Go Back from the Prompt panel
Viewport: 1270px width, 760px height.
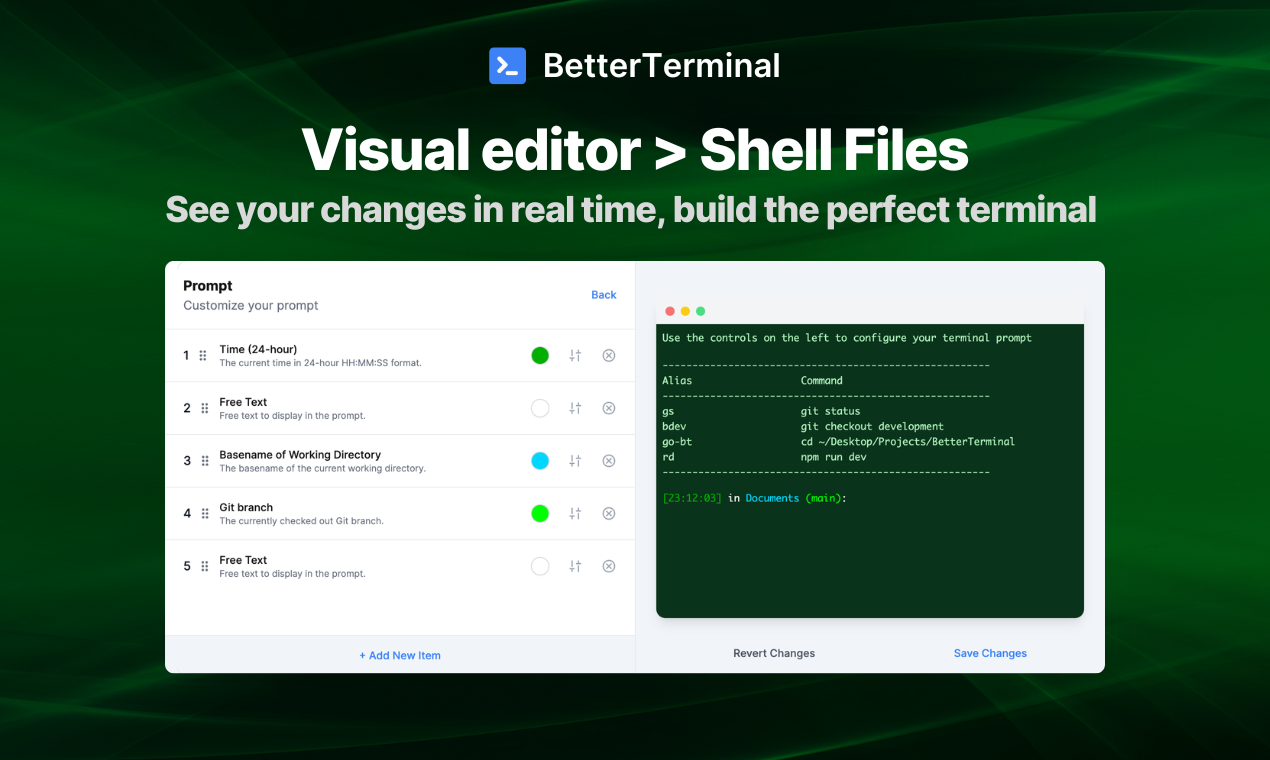tap(604, 295)
